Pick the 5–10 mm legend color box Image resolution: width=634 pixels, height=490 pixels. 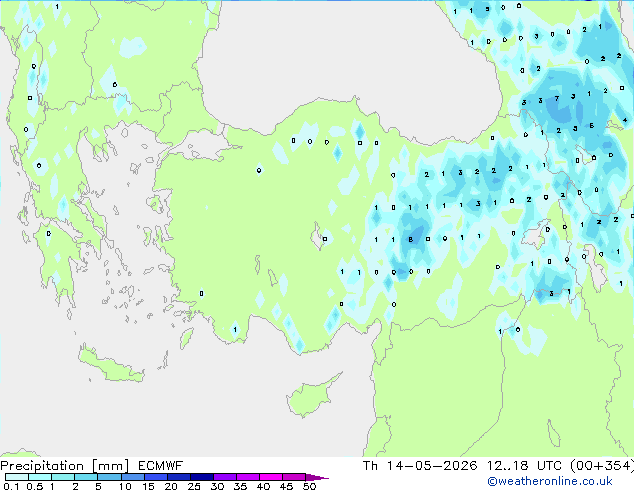[109, 477]
